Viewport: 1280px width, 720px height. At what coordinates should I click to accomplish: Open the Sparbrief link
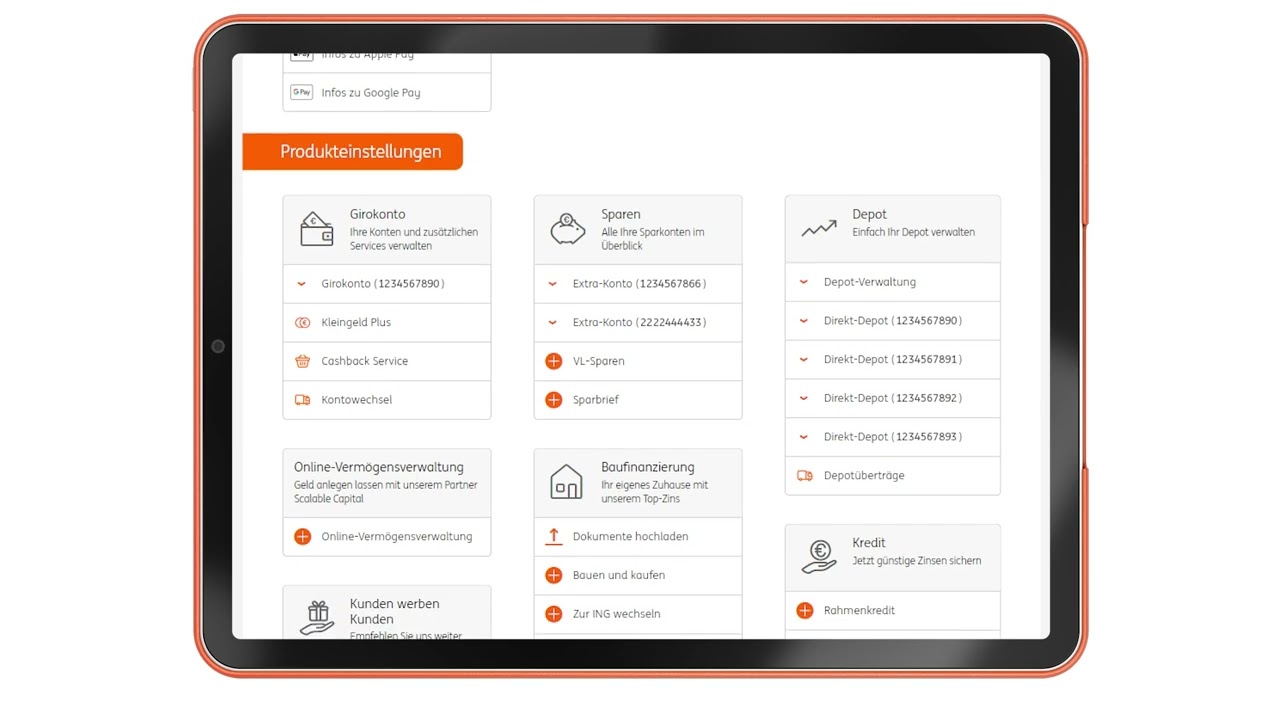[x=596, y=400]
